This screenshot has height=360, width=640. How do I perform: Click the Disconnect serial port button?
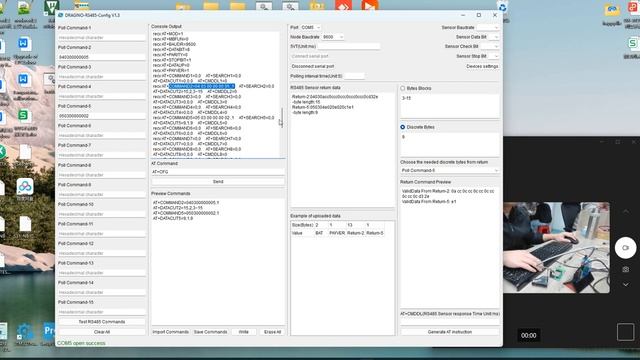313,66
